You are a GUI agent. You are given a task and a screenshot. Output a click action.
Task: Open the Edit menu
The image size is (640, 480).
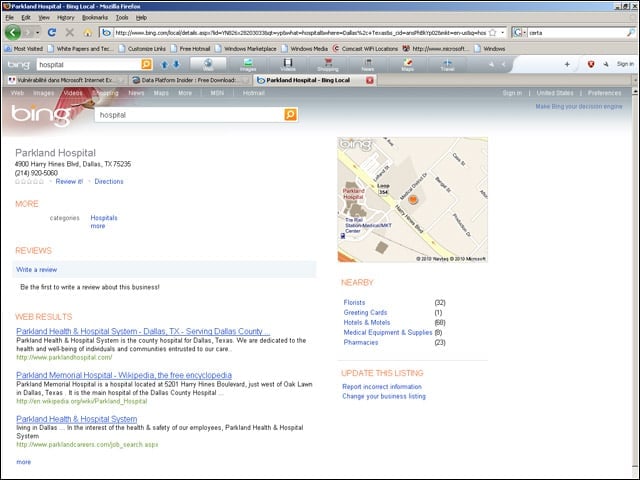coord(26,18)
